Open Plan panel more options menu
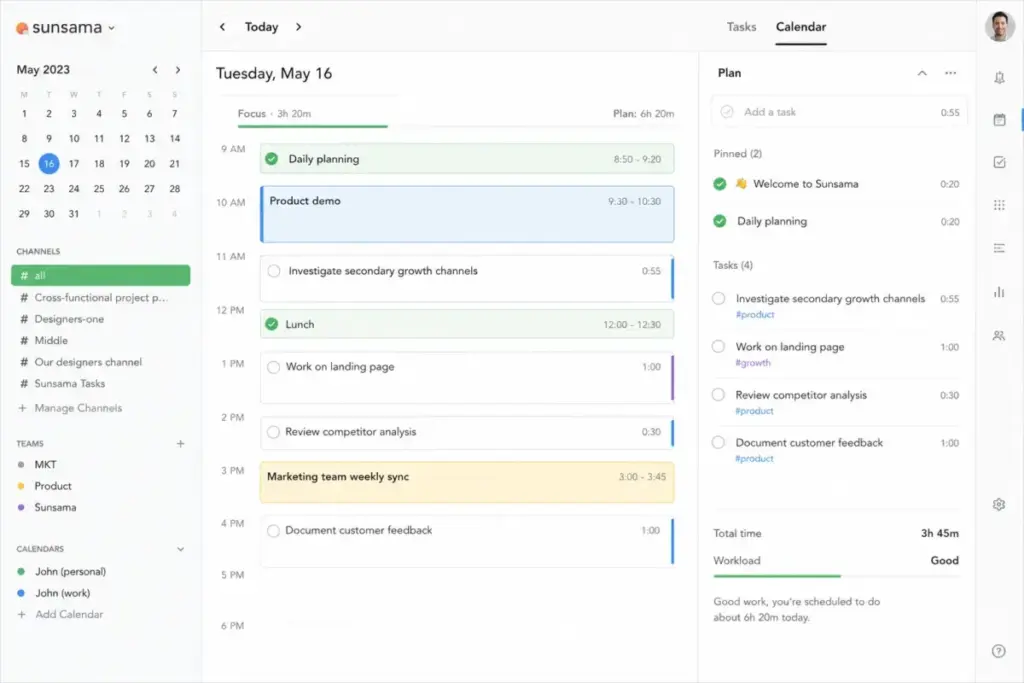This screenshot has width=1024, height=683. point(950,73)
